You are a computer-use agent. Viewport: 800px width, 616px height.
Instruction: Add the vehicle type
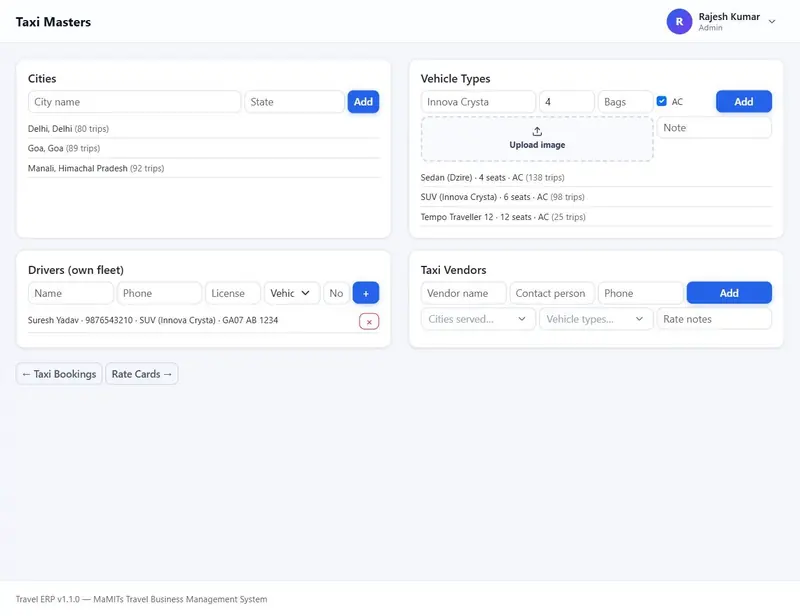click(x=744, y=102)
